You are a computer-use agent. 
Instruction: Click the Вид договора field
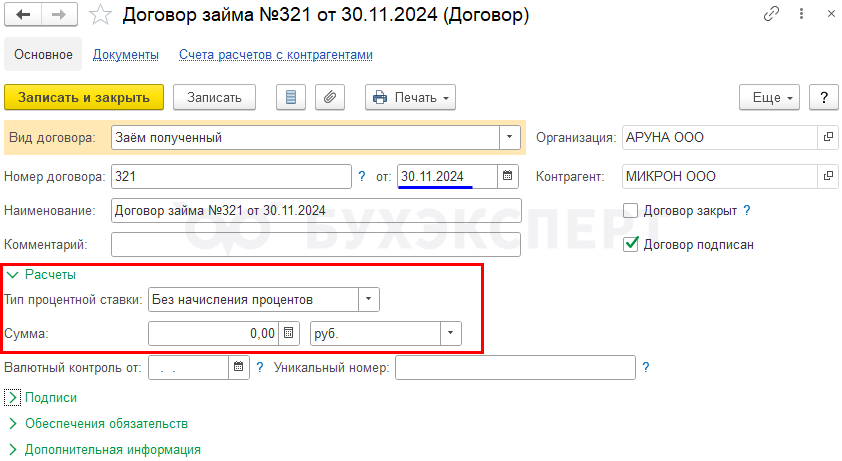[306, 138]
